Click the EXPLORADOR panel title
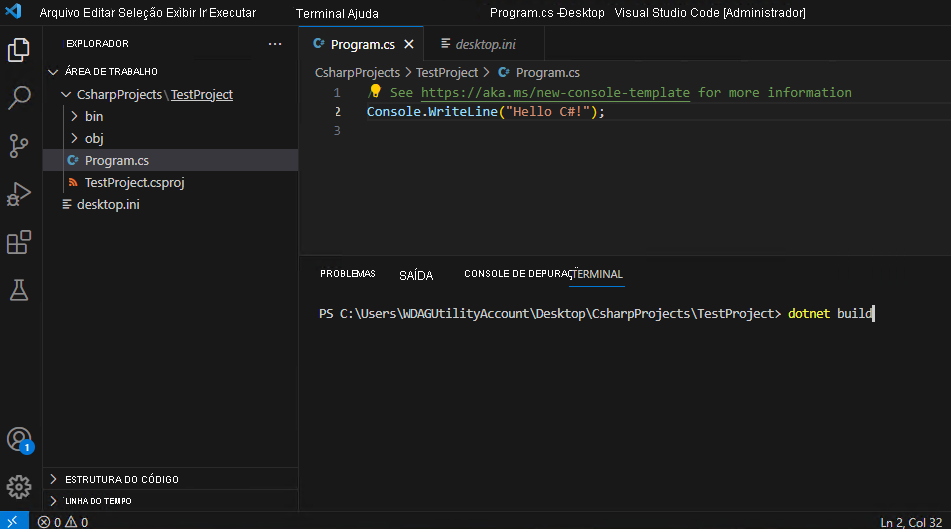951x529 pixels. tap(97, 44)
